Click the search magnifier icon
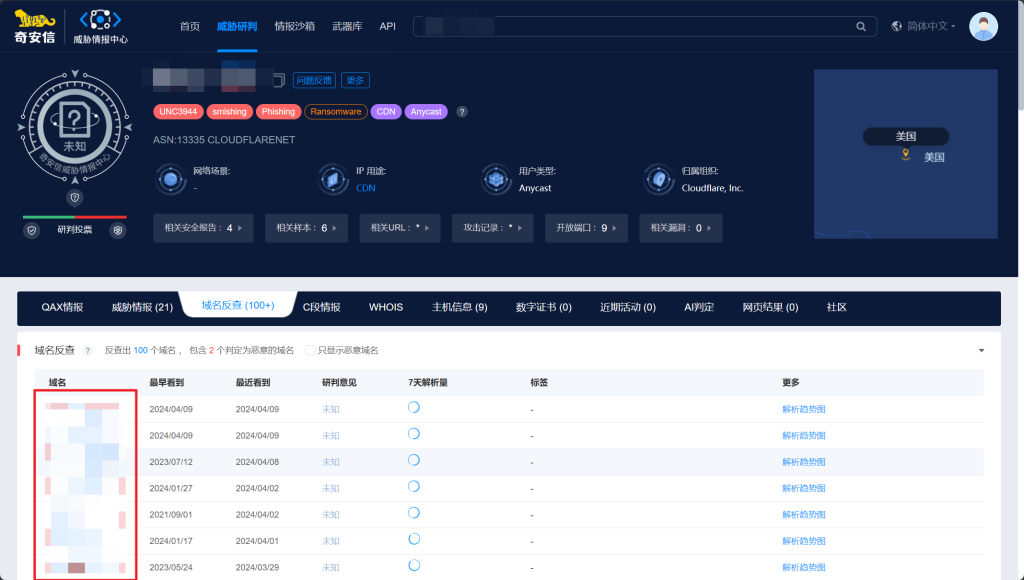This screenshot has height=580, width=1024. point(861,27)
